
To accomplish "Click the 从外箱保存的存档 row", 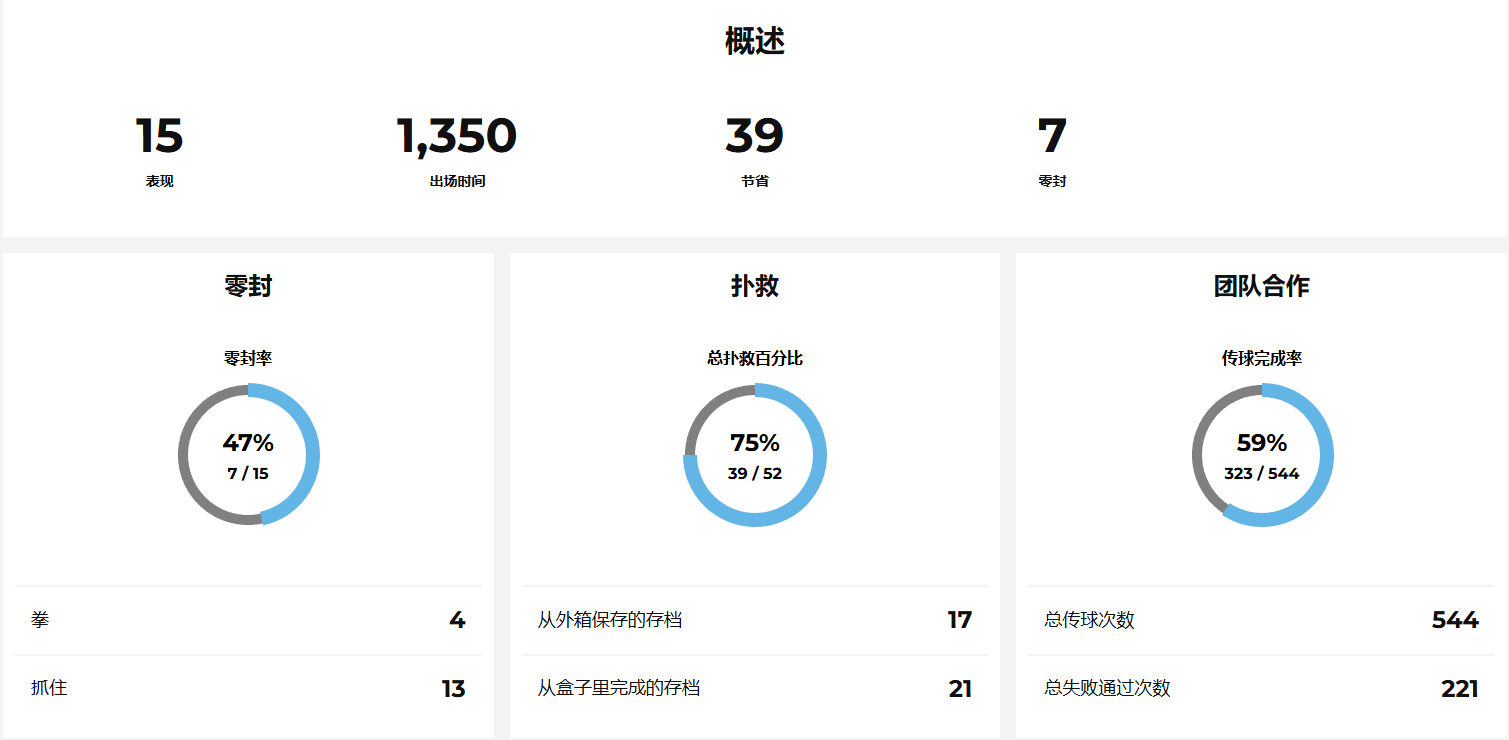I will [754, 620].
